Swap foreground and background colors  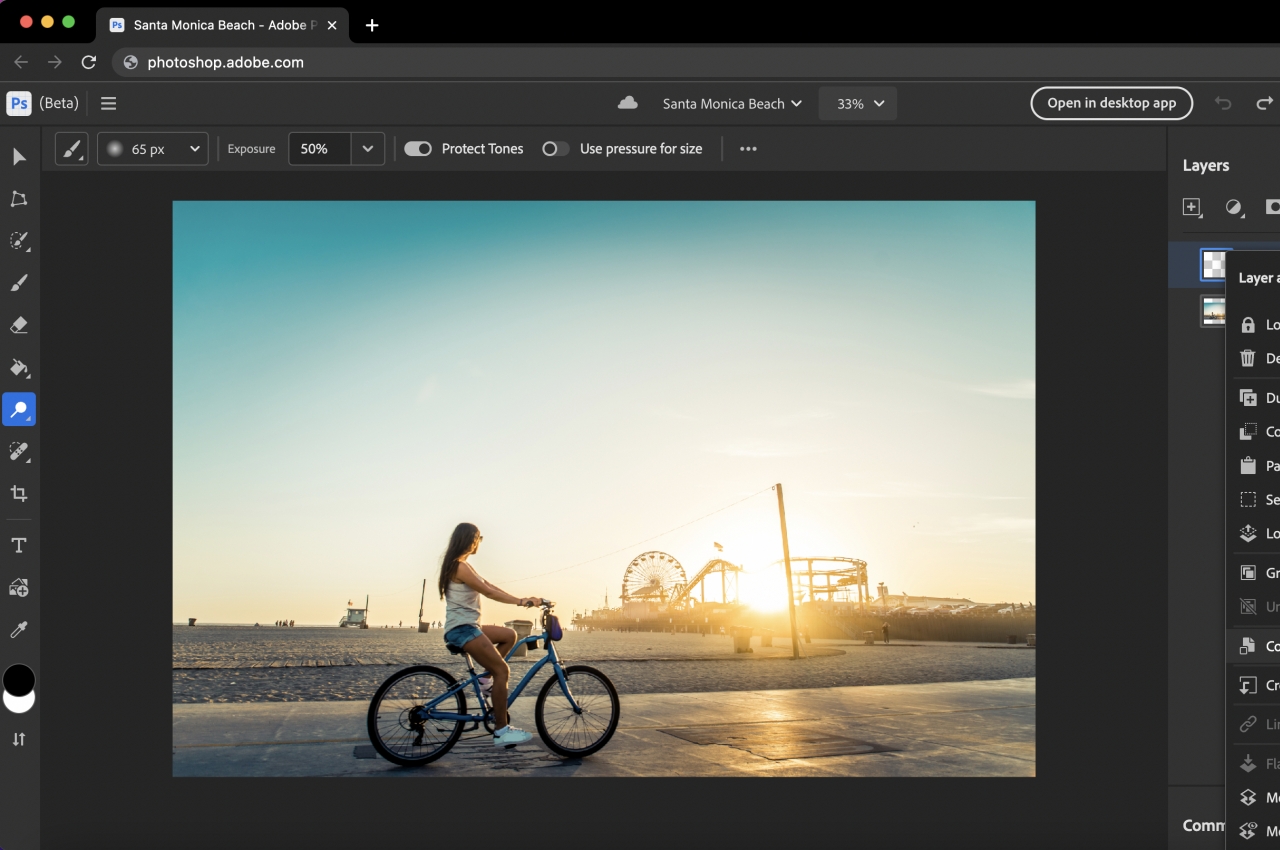(x=19, y=739)
